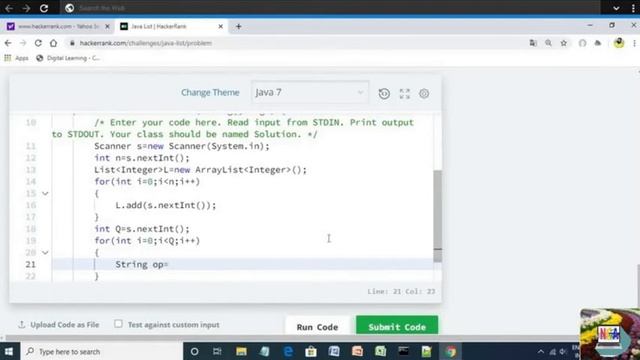The width and height of the screenshot is (640, 360).
Task: Open editor settings gear icon
Action: (x=424, y=93)
